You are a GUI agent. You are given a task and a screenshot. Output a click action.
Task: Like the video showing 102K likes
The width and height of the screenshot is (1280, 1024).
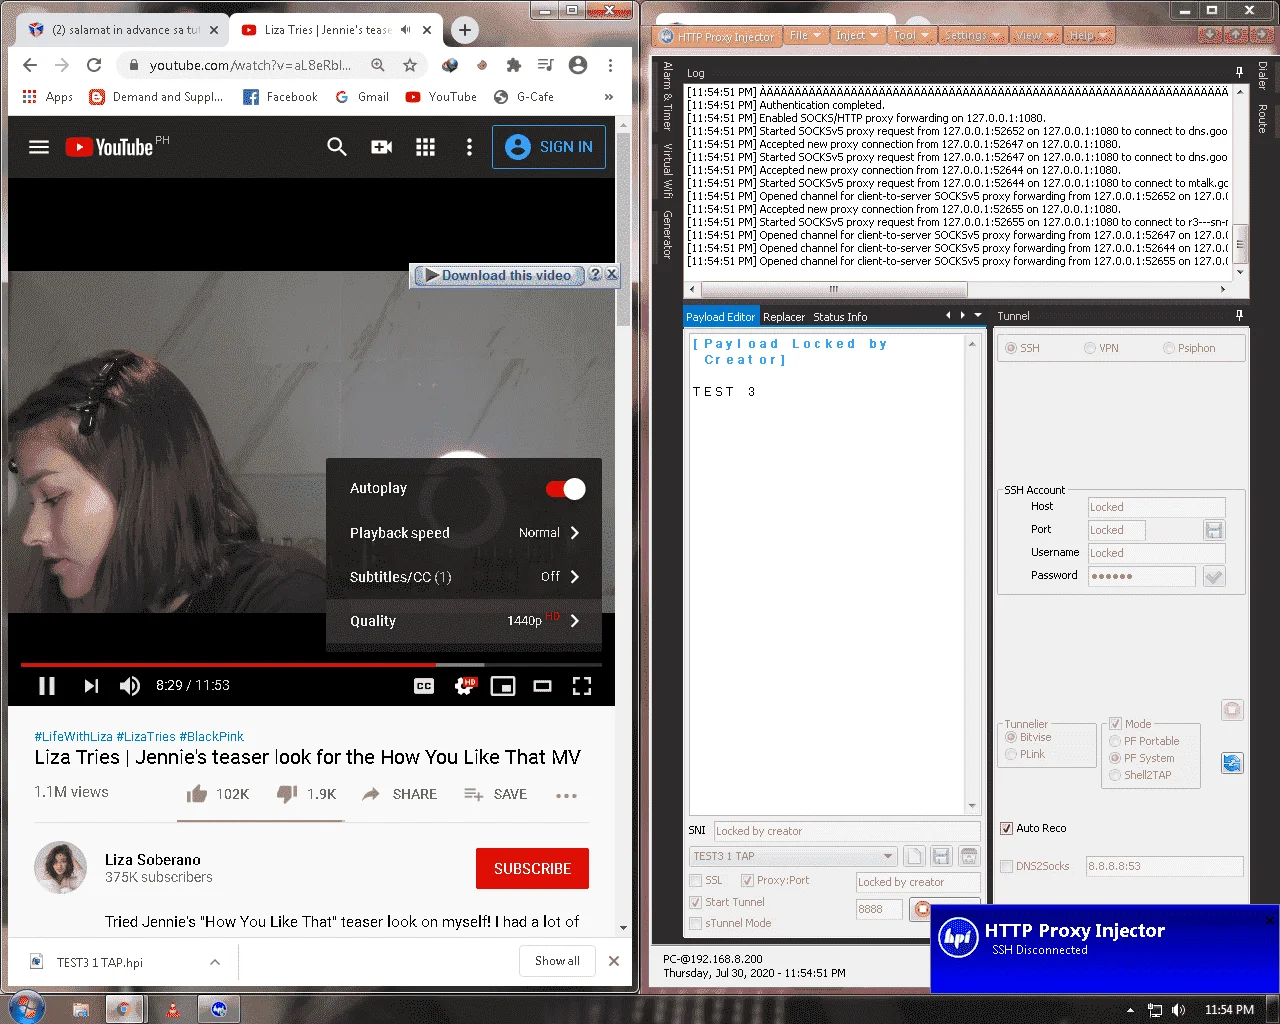[x=217, y=794]
